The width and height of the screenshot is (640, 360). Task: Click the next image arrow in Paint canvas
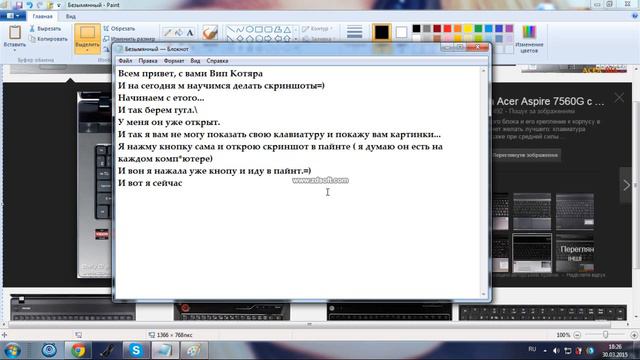click(627, 185)
